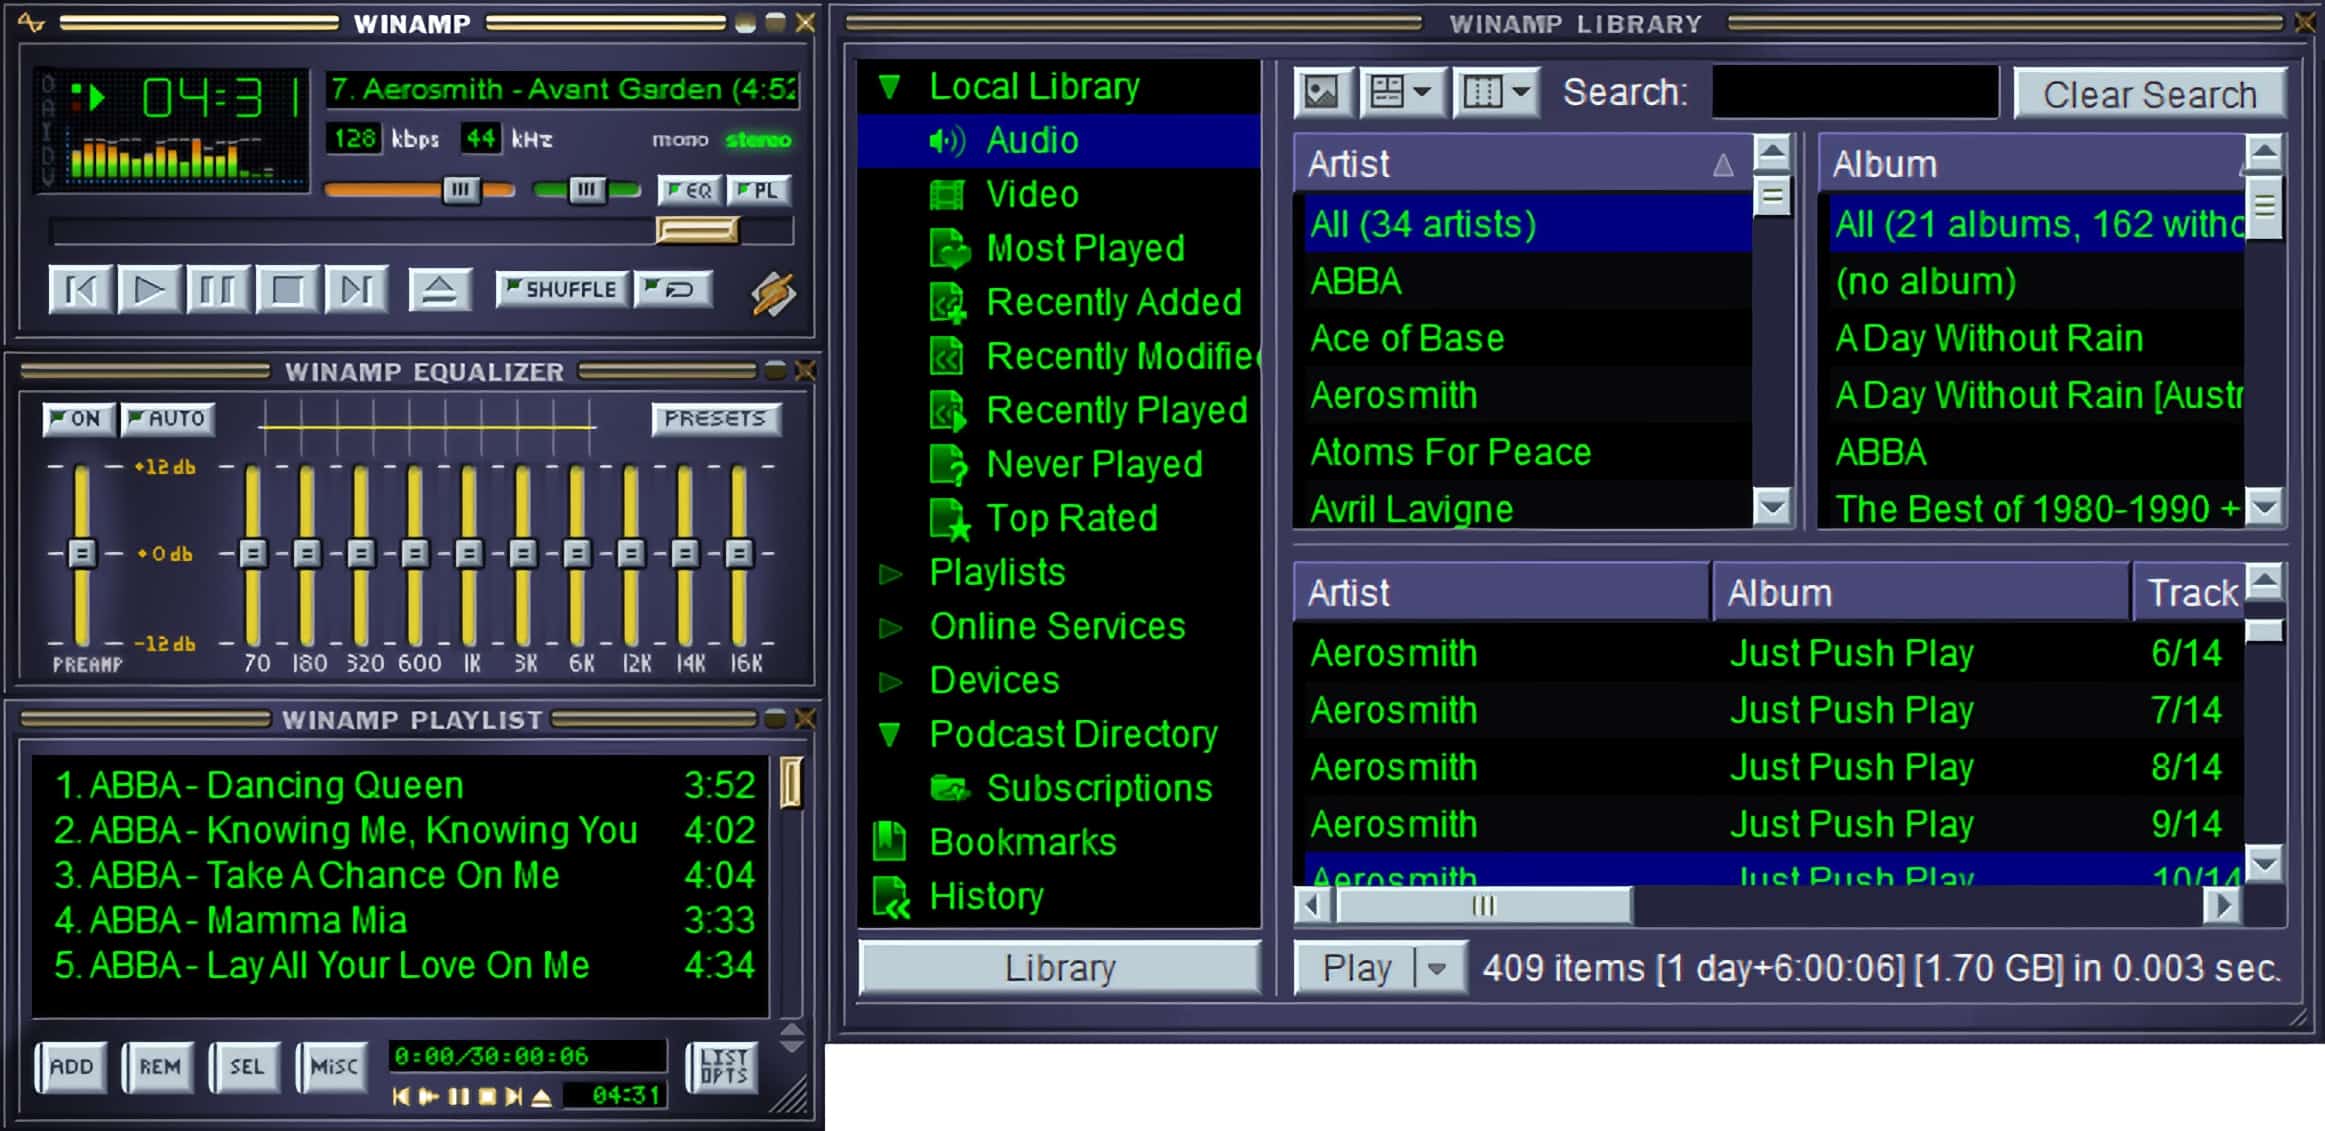The height and width of the screenshot is (1131, 2325).
Task: Open History in library tree
Action: tap(1058, 897)
